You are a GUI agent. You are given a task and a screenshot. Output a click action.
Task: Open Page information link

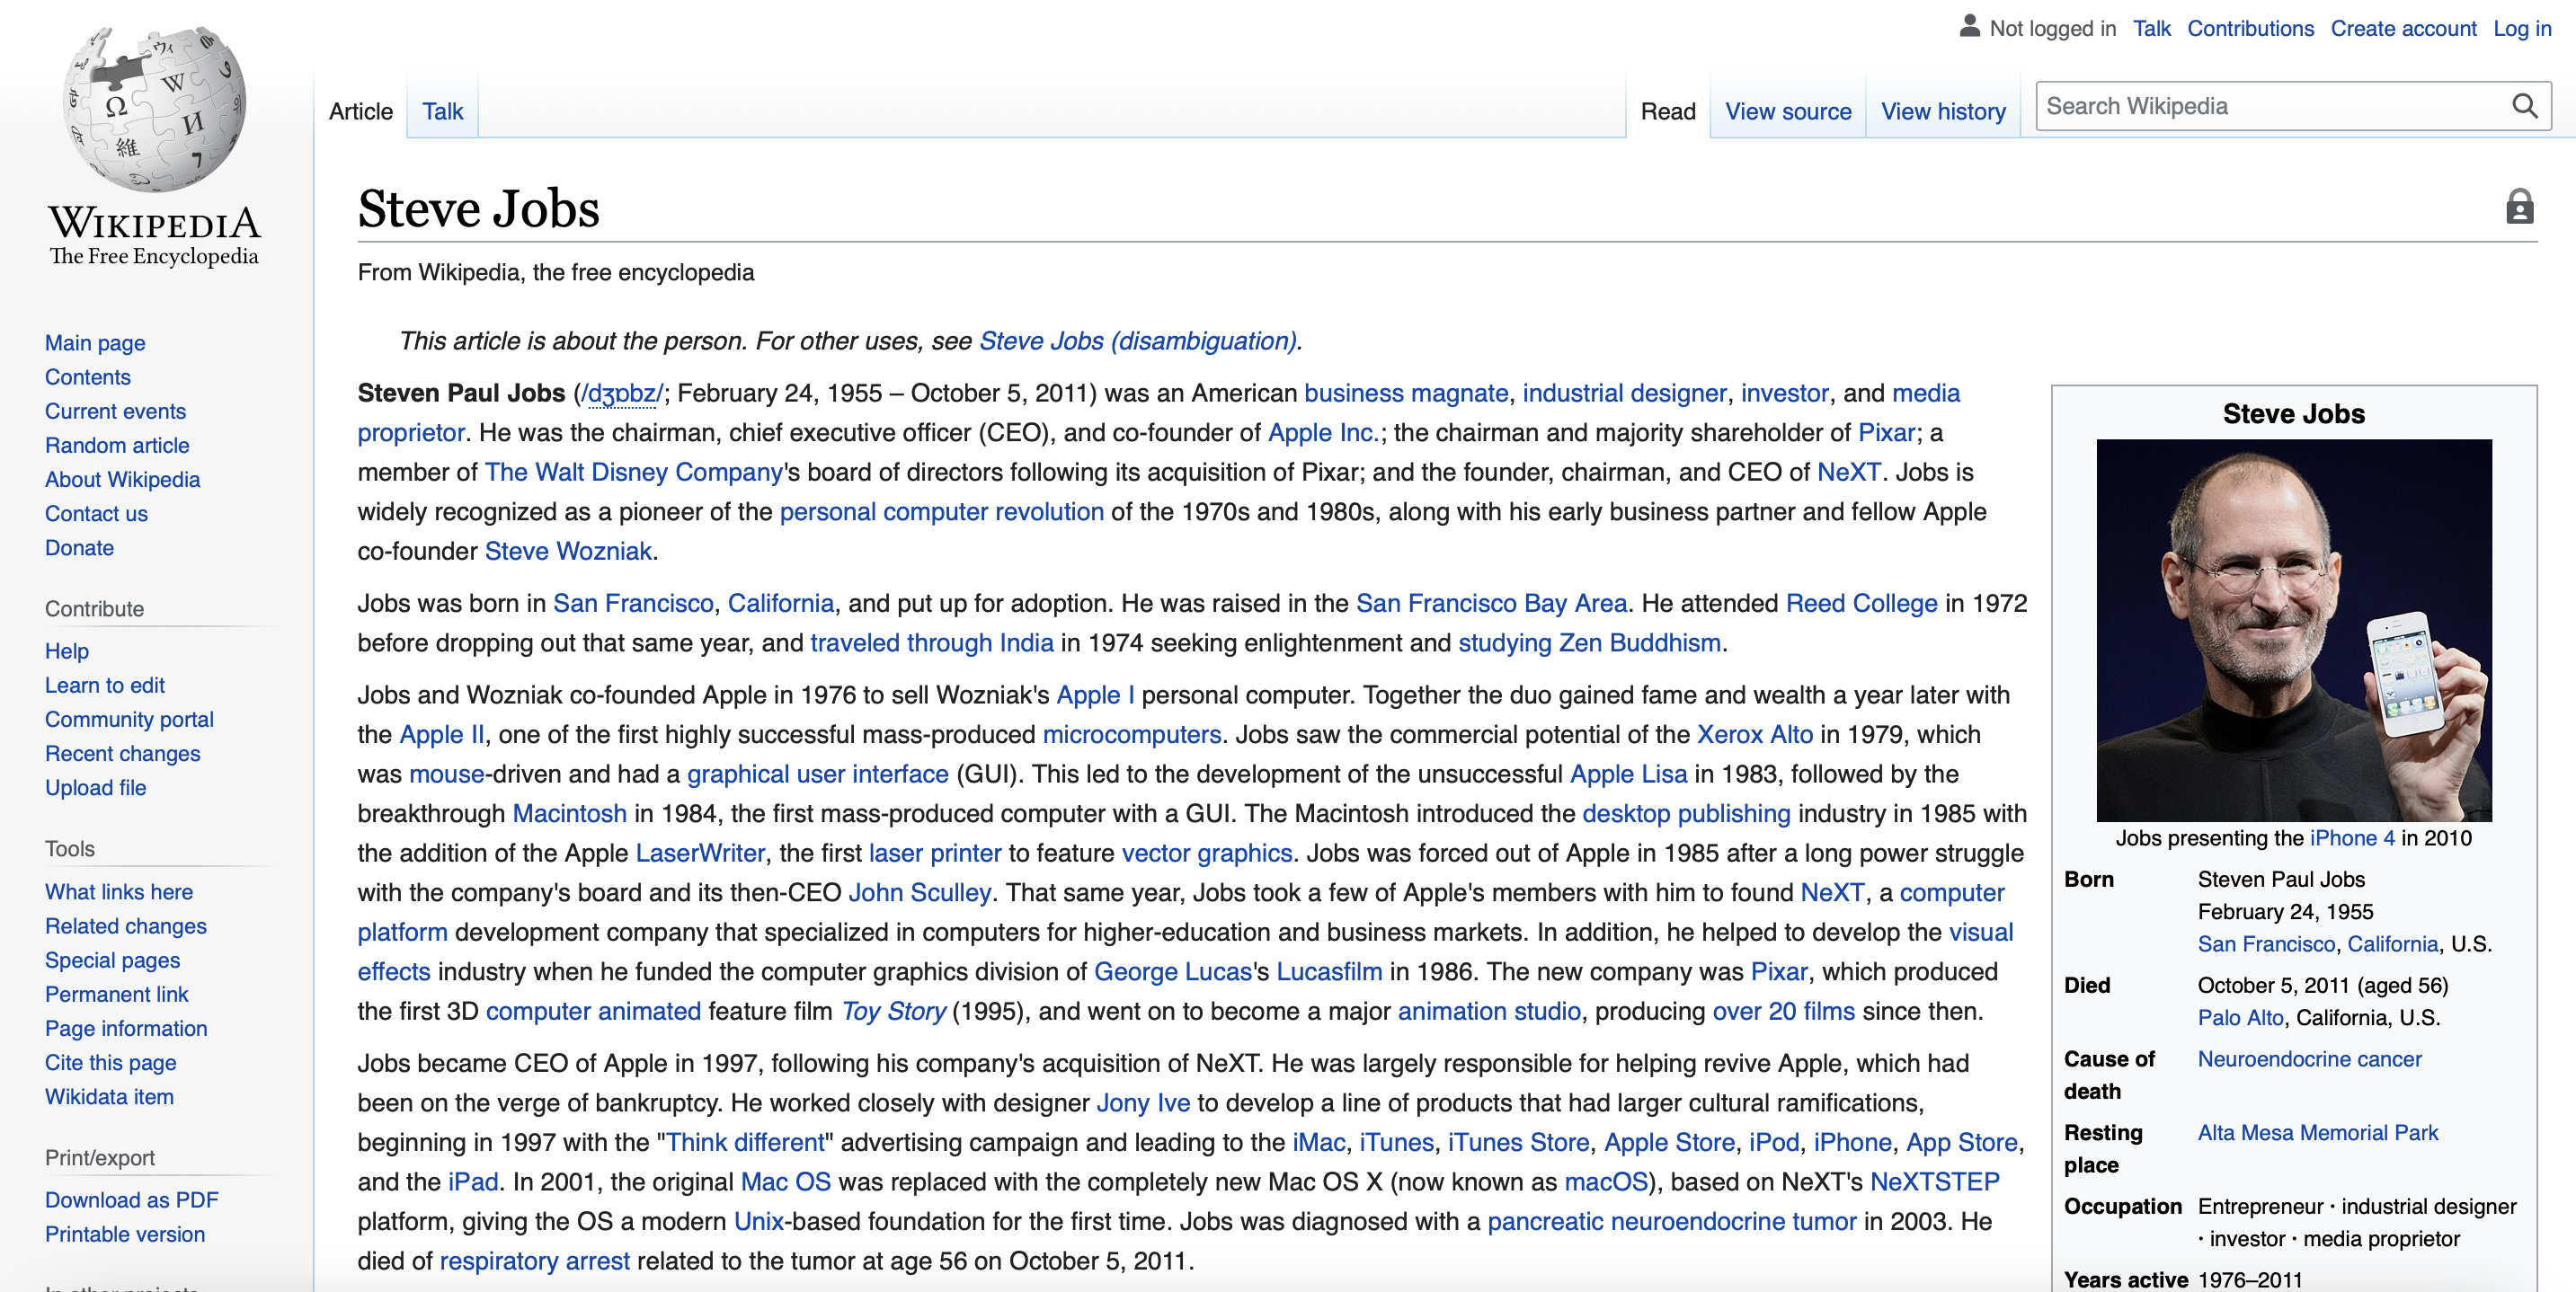click(126, 1027)
